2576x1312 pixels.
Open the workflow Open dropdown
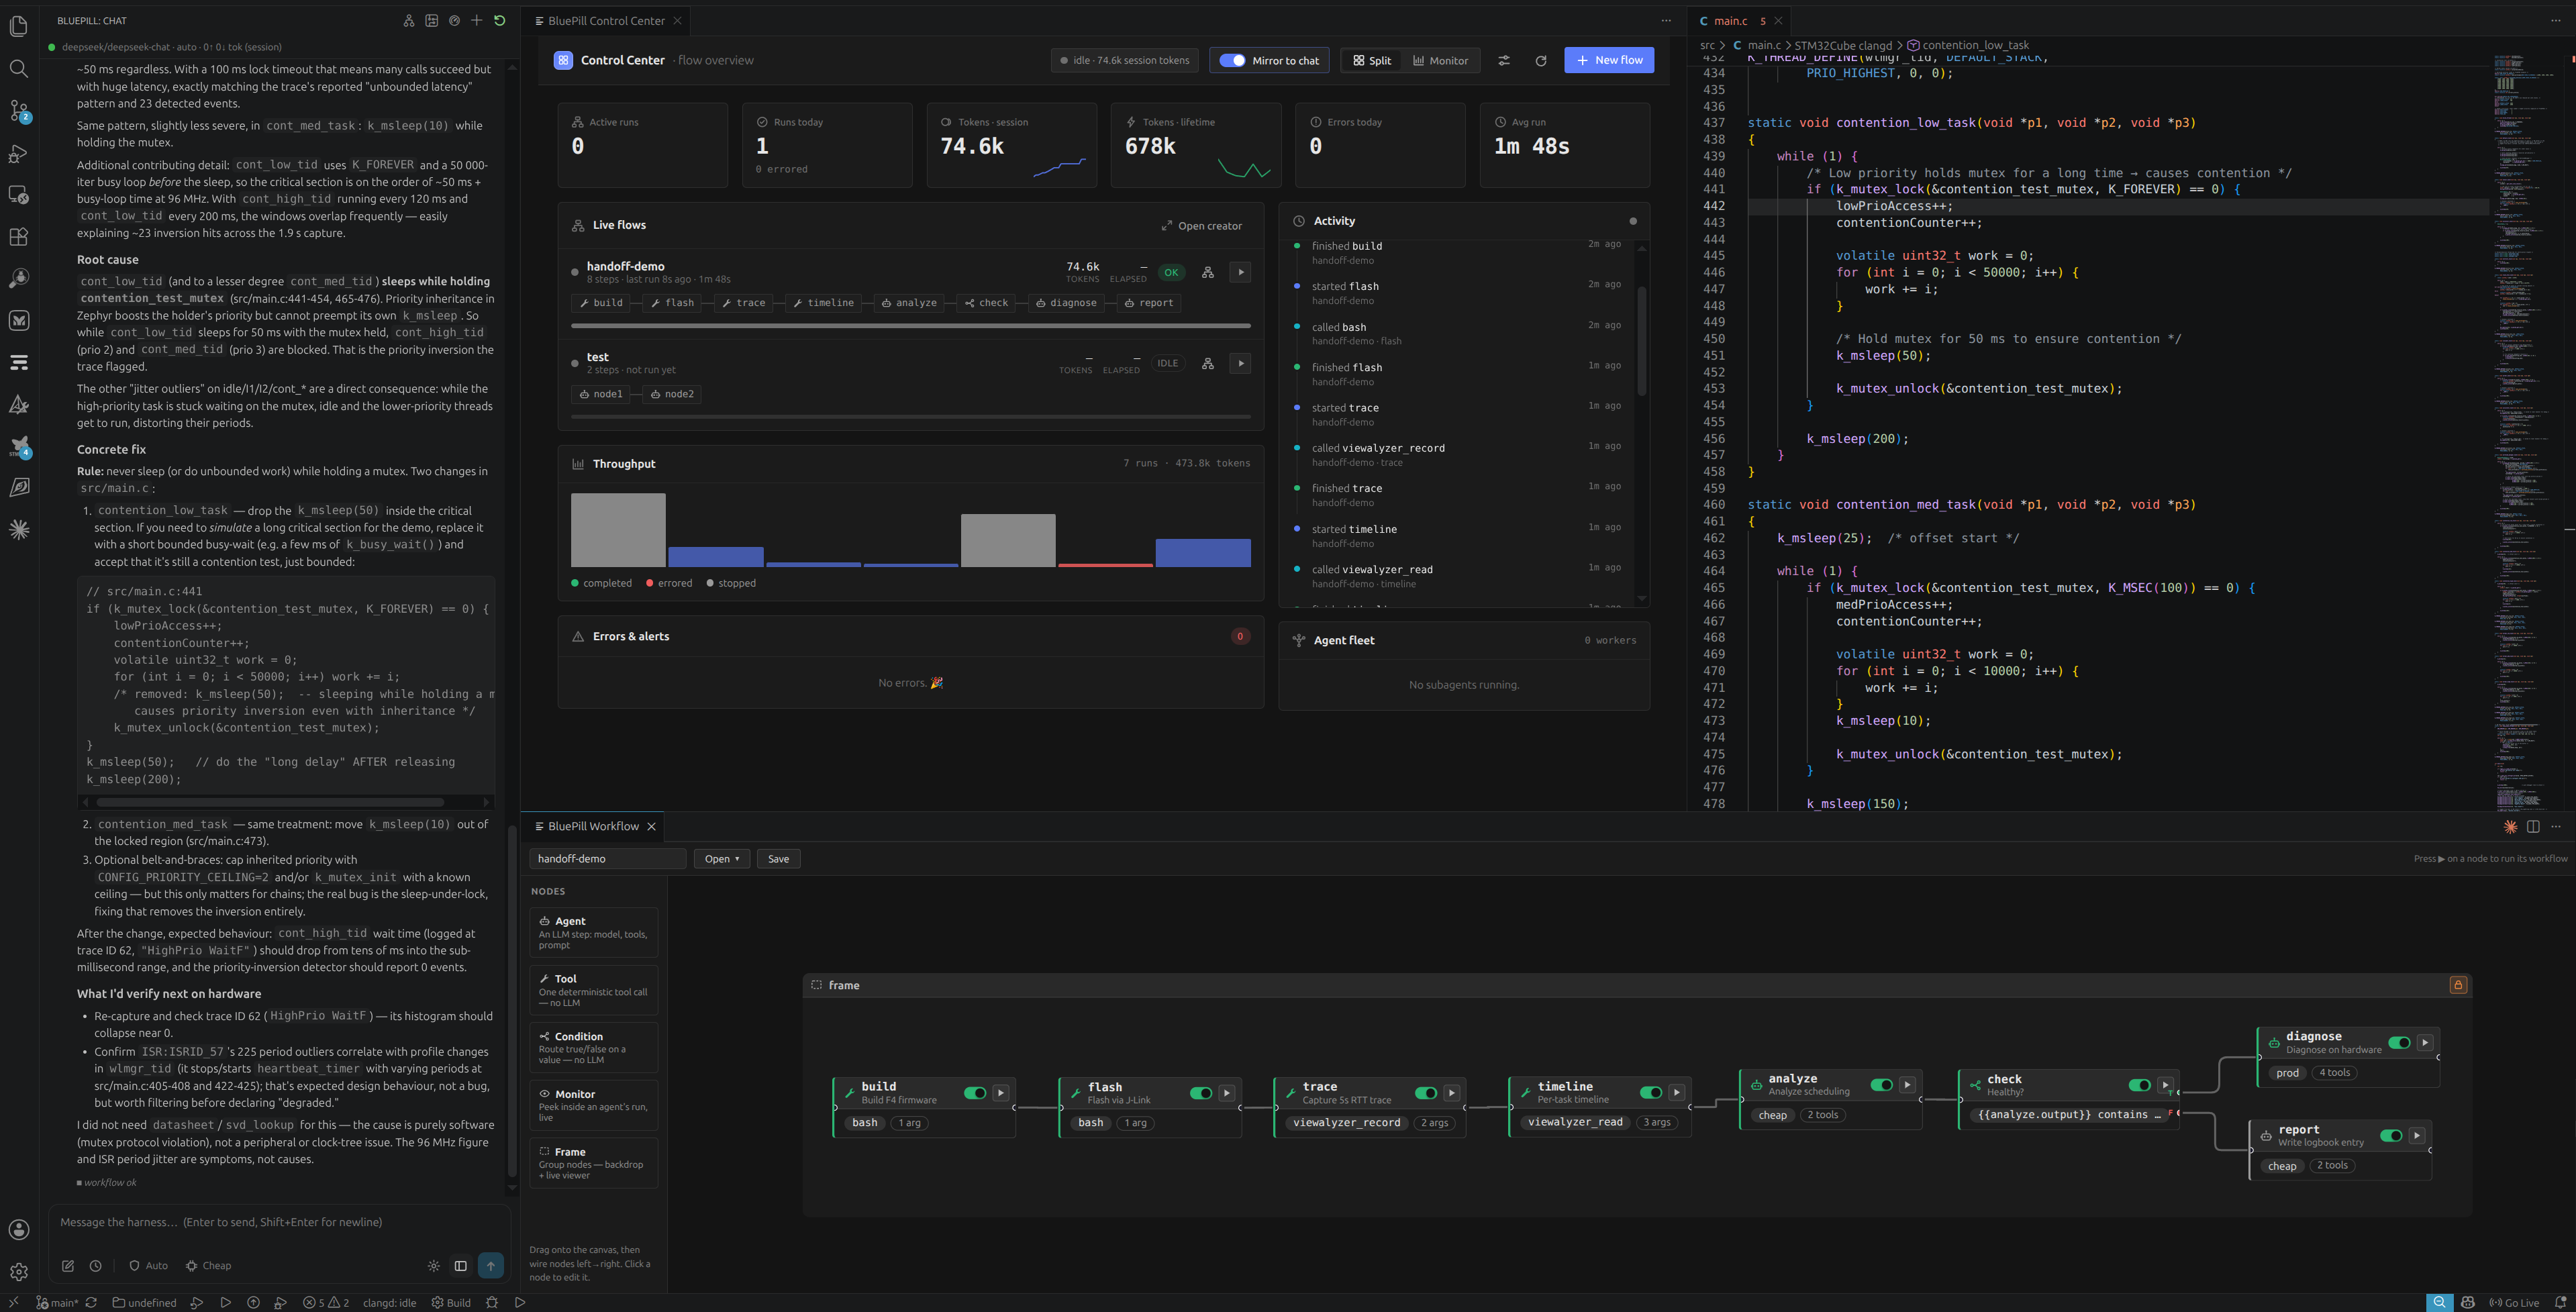coord(722,859)
